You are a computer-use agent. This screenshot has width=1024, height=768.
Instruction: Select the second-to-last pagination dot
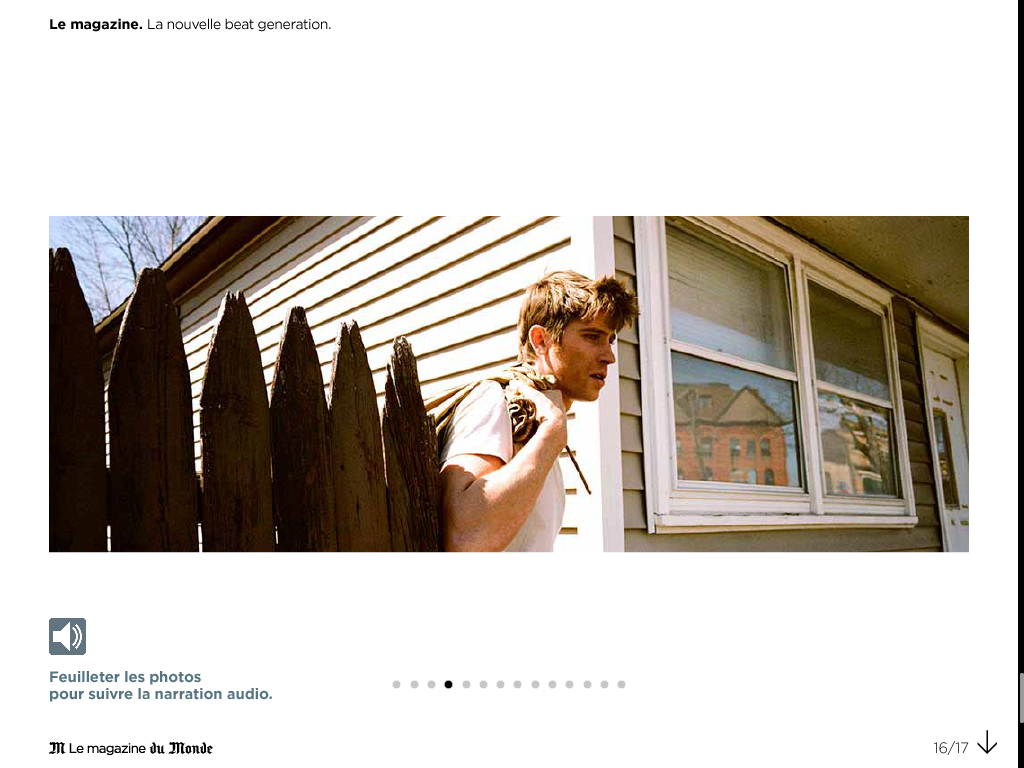[604, 684]
